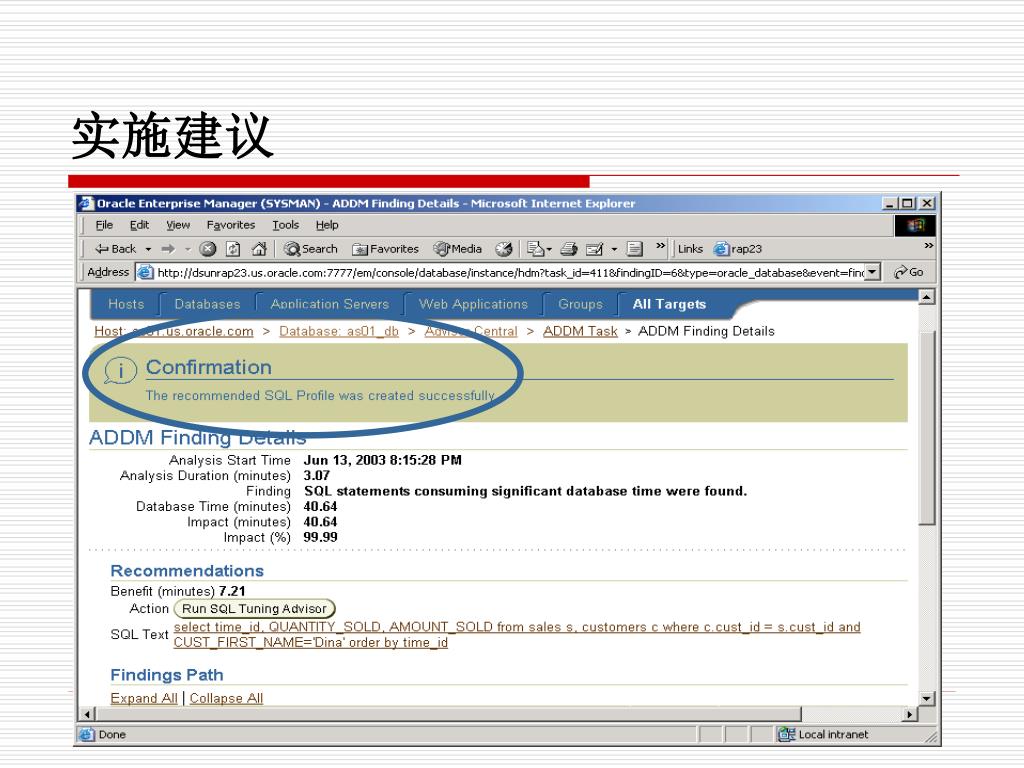The image size is (1024, 768).
Task: Click the Mail toolbar icon
Action: point(536,249)
